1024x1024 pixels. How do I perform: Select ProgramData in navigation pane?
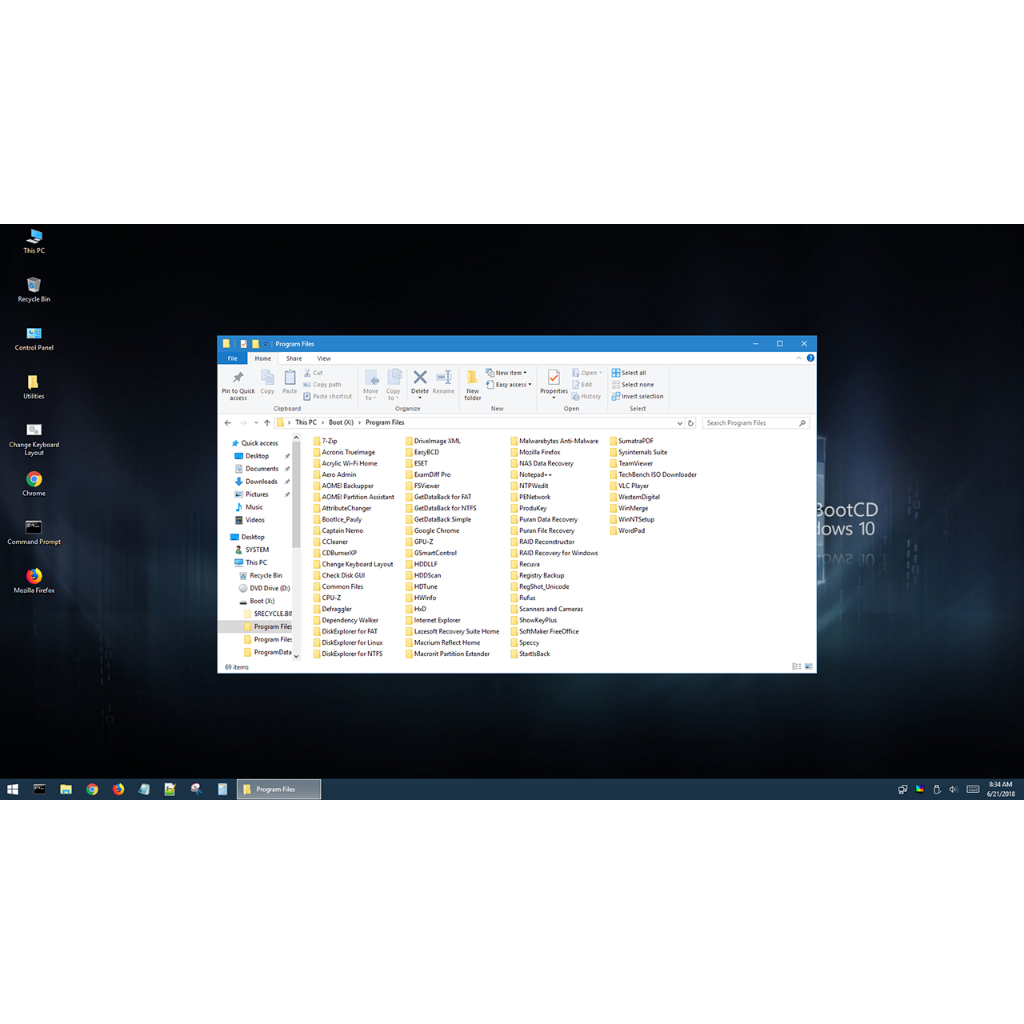[267, 652]
